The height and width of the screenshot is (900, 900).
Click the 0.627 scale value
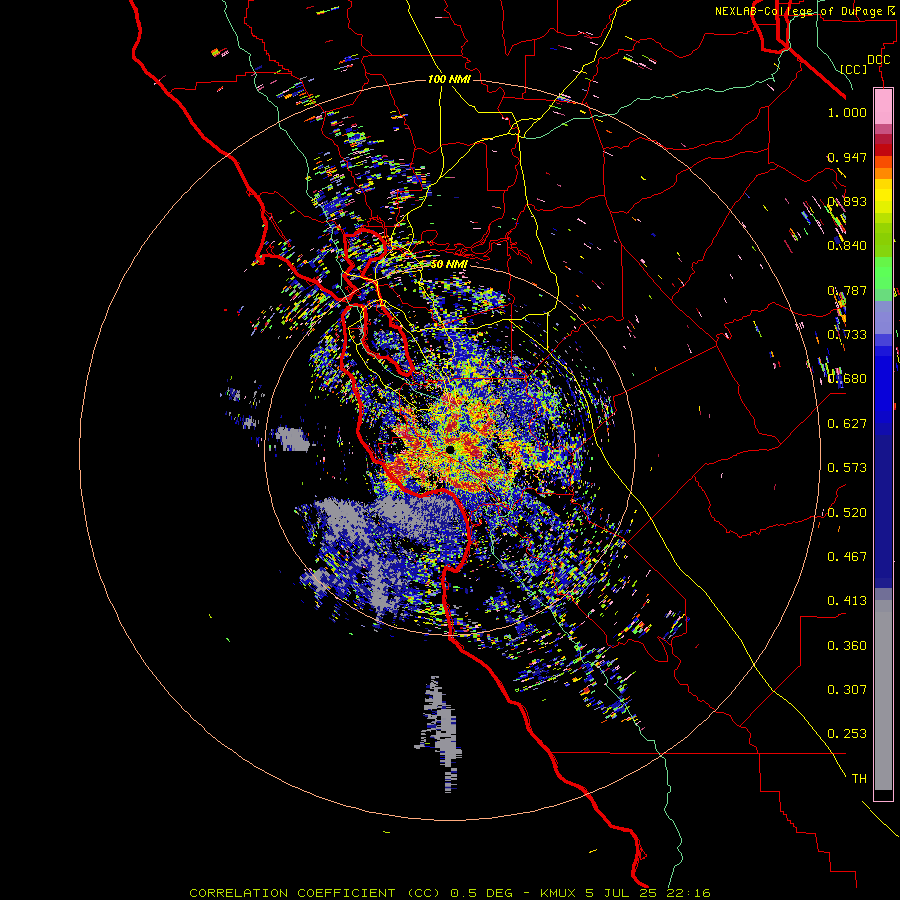(847, 424)
